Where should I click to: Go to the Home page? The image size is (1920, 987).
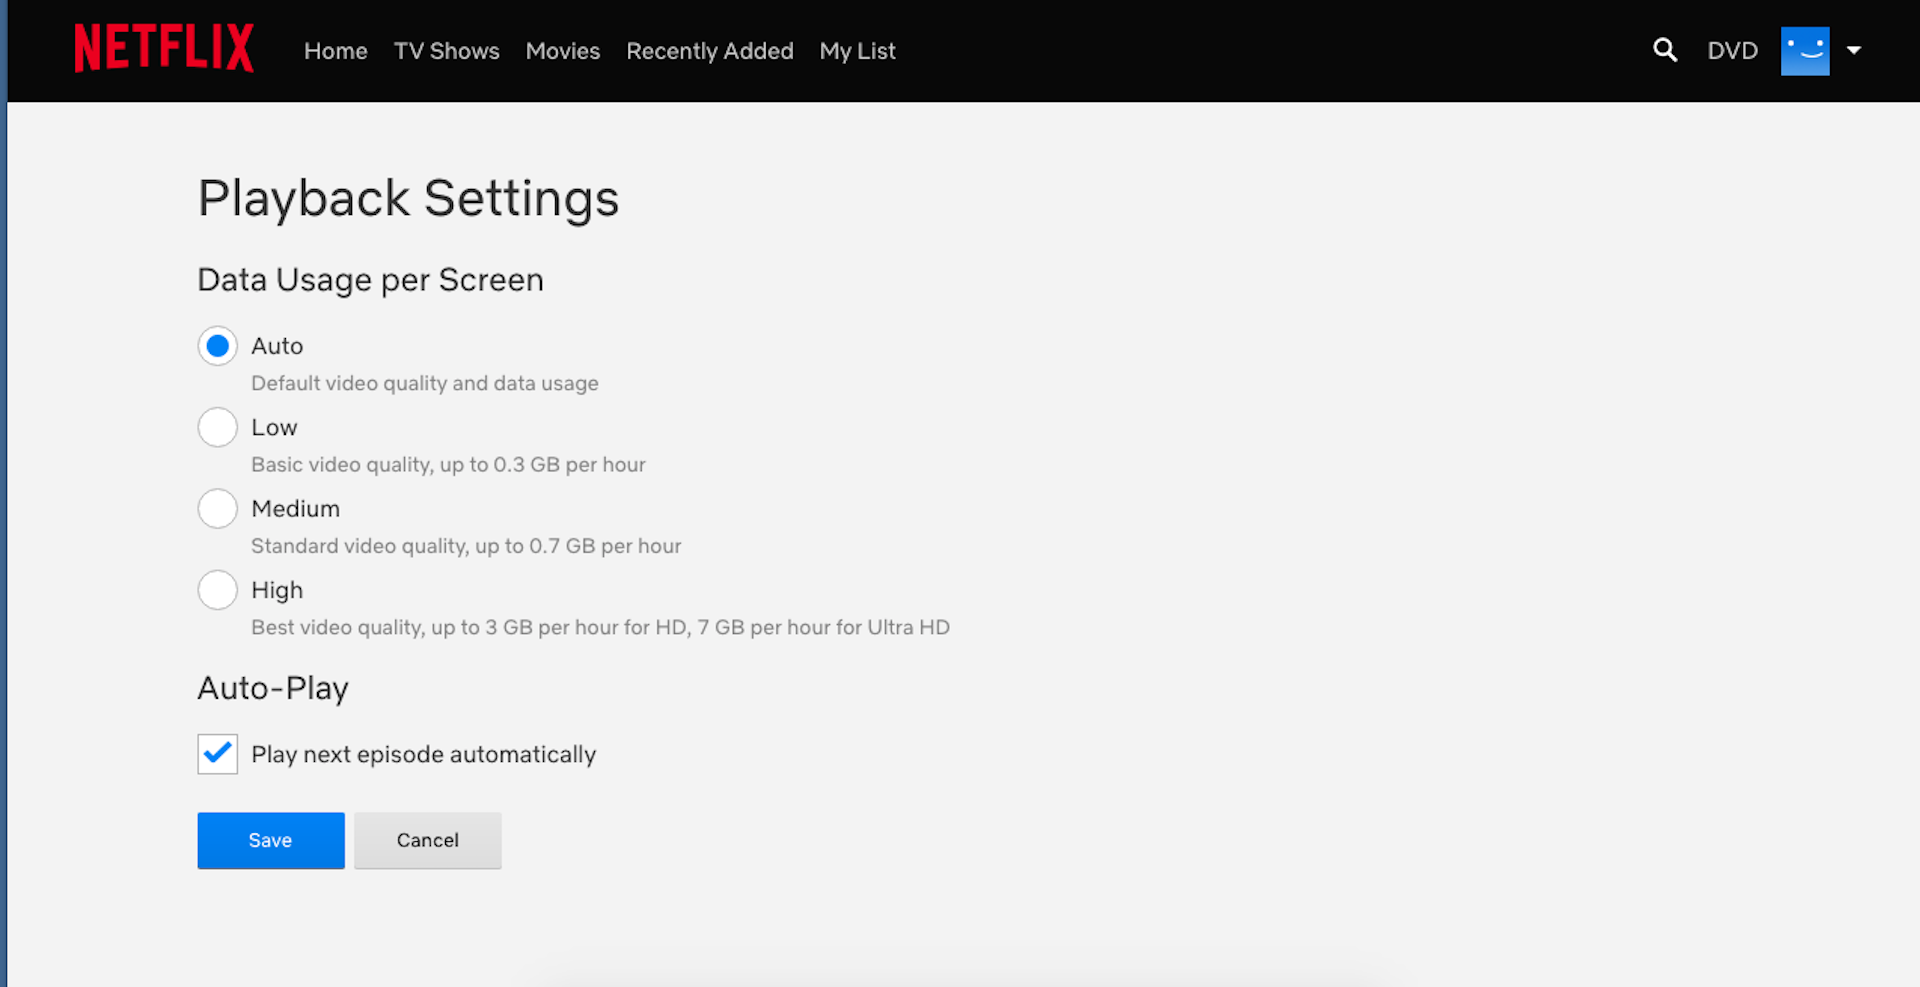[335, 51]
